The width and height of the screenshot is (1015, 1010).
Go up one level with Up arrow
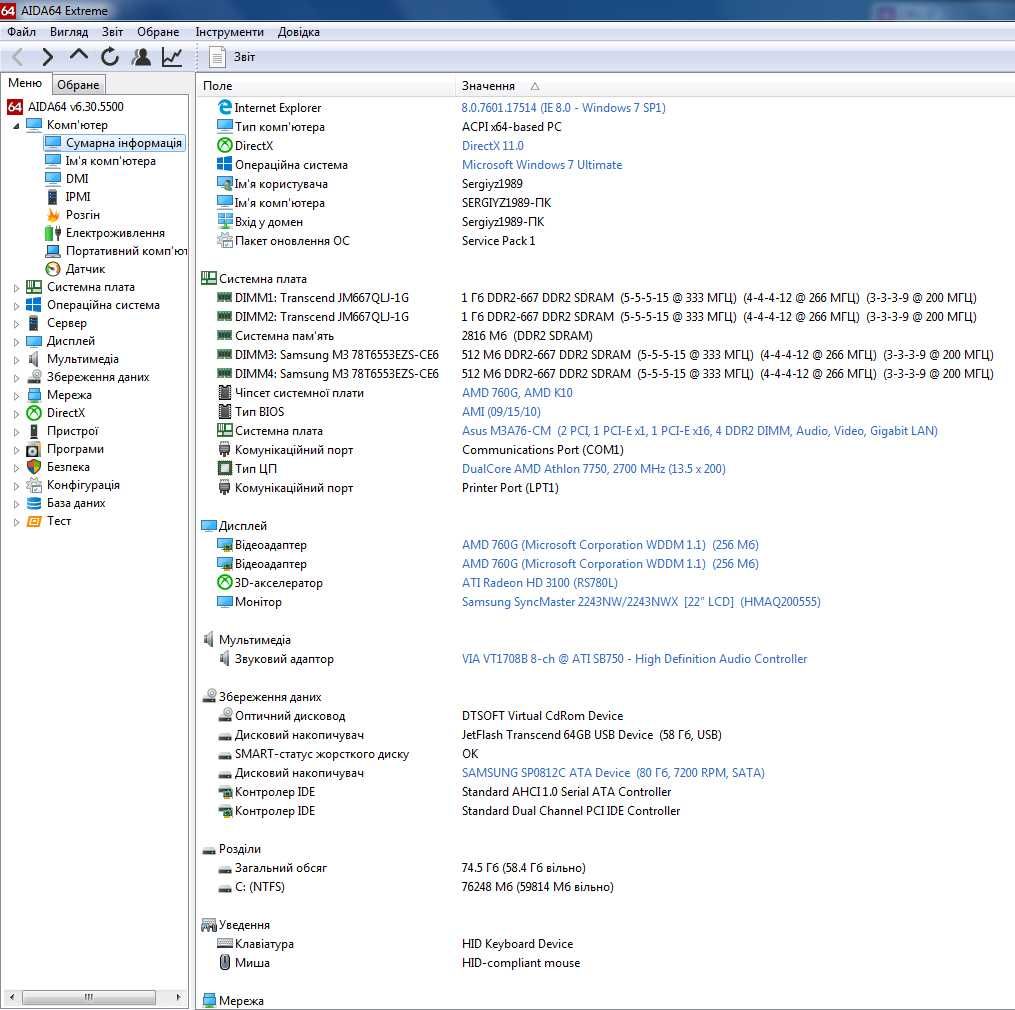coord(78,56)
